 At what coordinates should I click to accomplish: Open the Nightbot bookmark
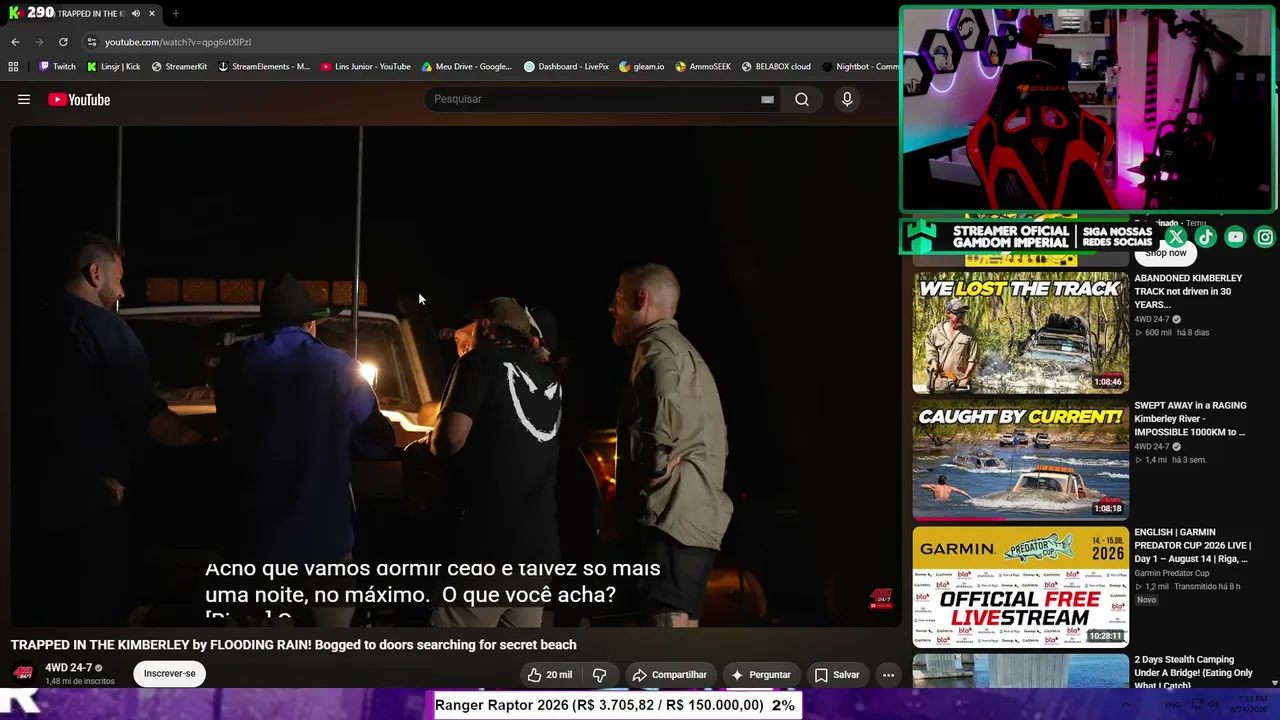click(x=860, y=67)
